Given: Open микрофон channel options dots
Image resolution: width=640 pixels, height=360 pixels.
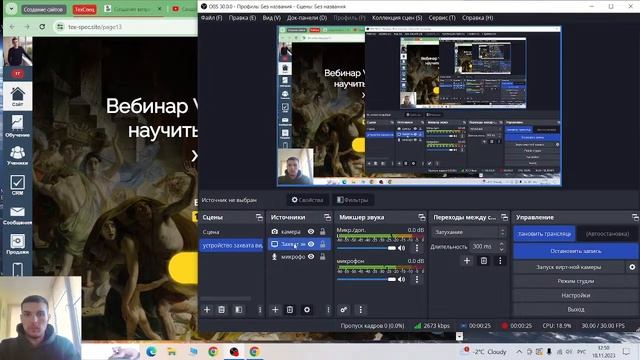Looking at the screenshot, I should [x=417, y=279].
